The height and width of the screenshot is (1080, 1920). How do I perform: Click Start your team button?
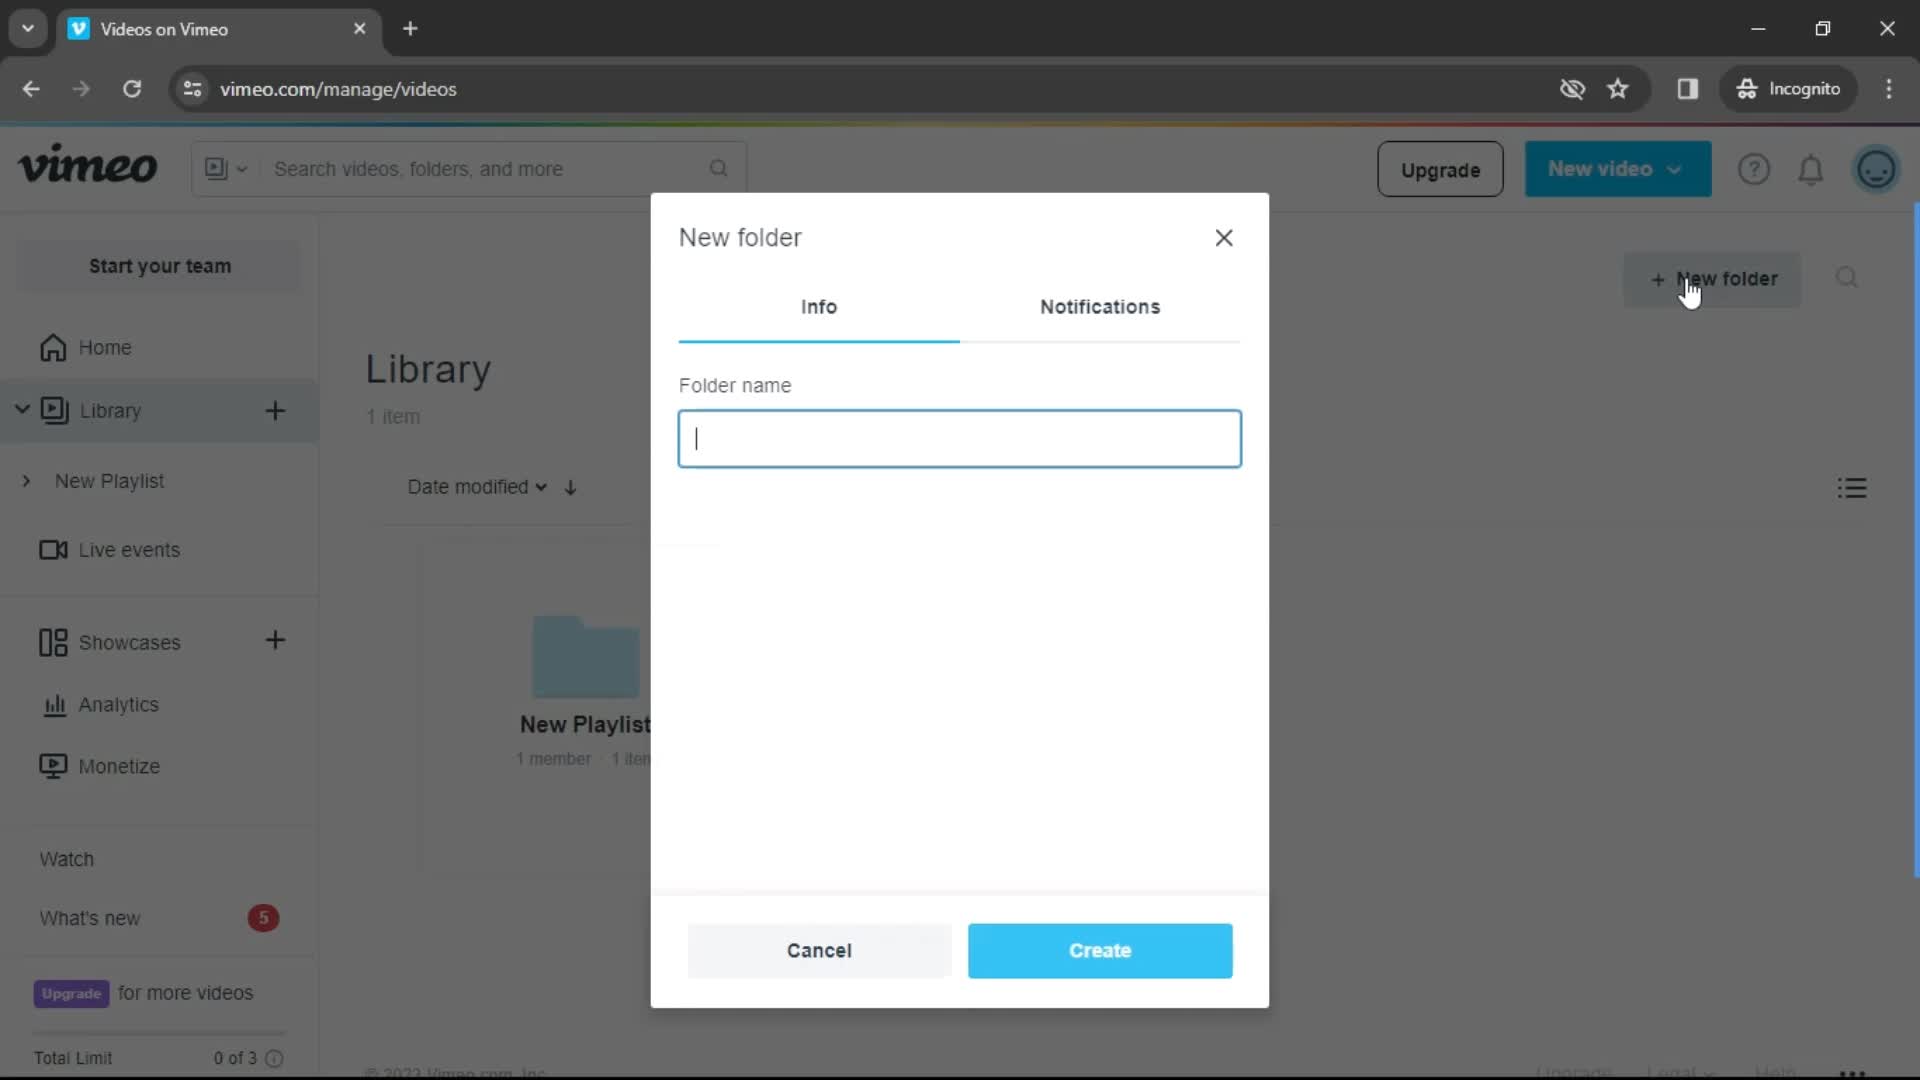(160, 266)
